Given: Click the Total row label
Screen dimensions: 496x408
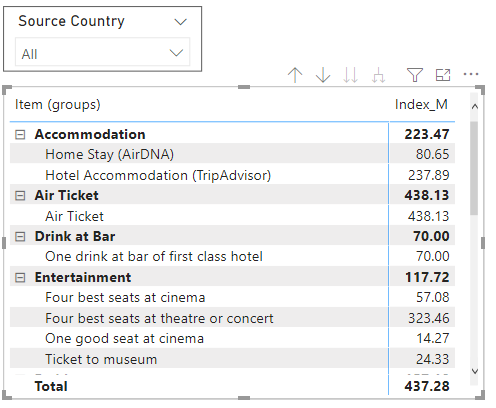Looking at the screenshot, I should click(x=51, y=386).
